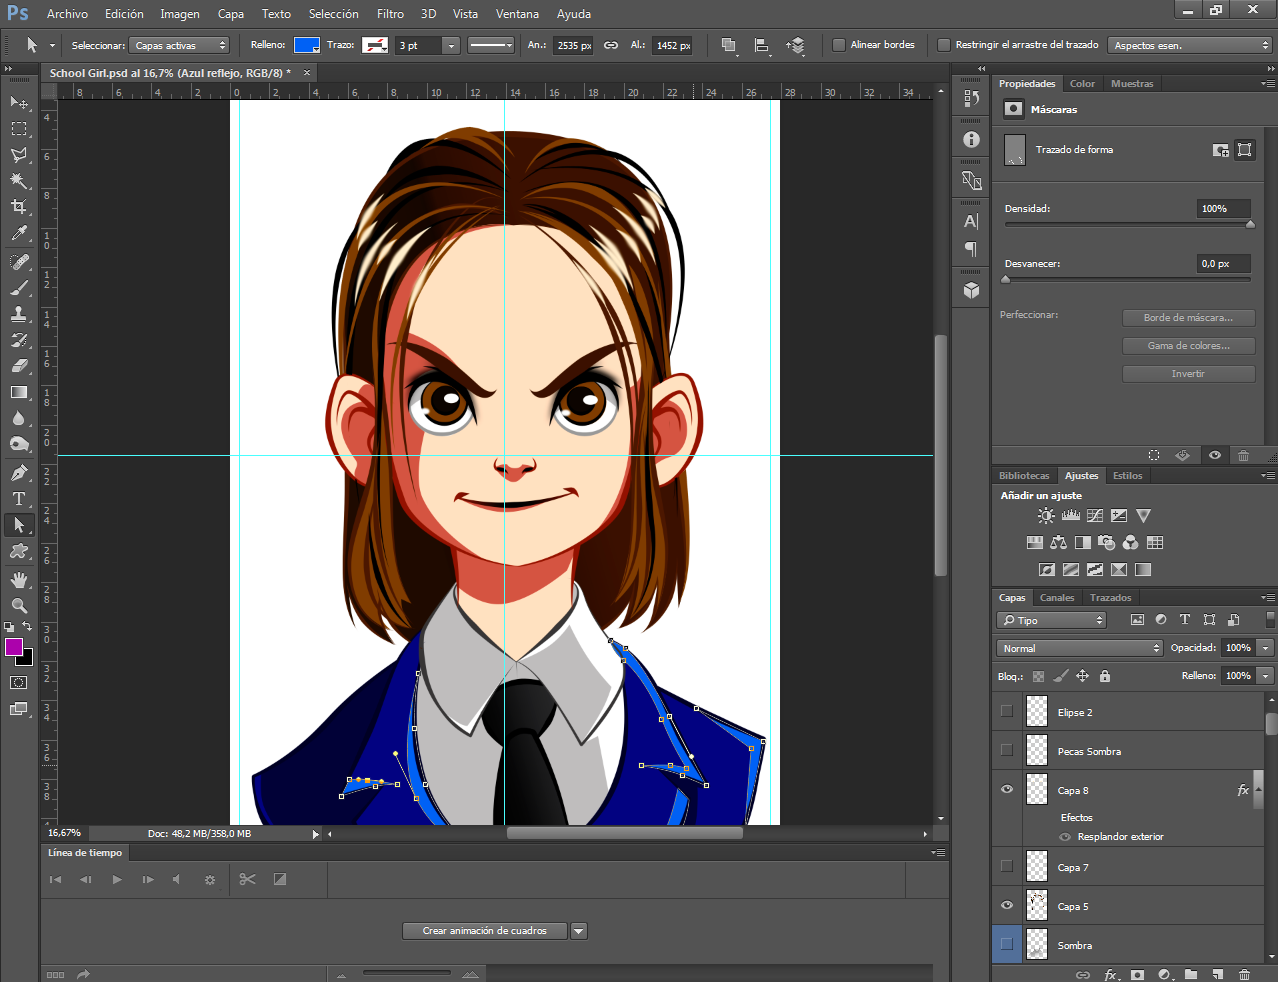
Task: Open the Bibliotecas tab
Action: [x=1024, y=476]
